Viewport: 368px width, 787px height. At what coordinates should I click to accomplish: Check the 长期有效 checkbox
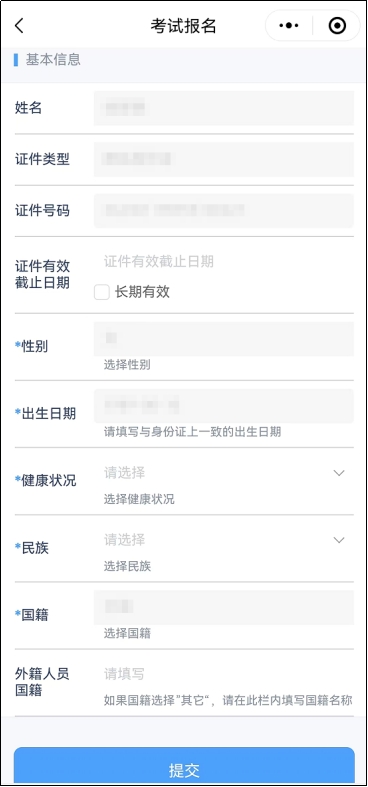(102, 292)
